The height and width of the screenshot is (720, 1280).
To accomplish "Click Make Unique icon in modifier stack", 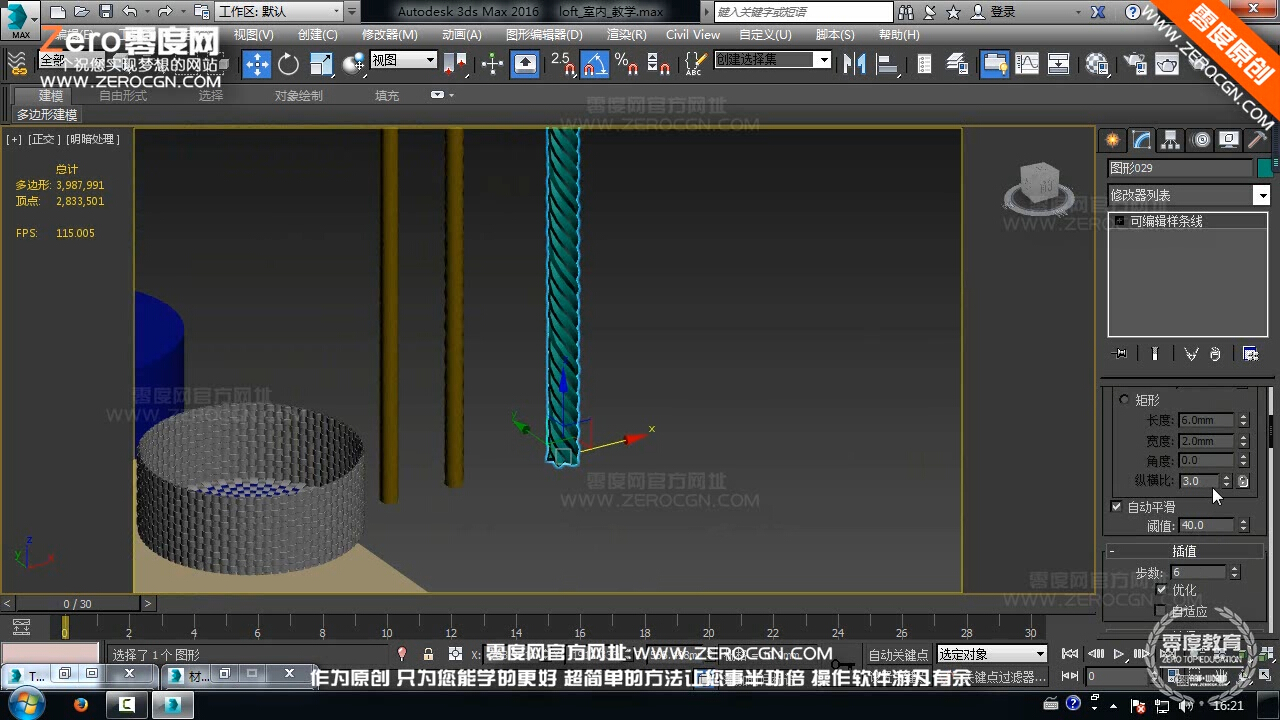I will [1191, 354].
